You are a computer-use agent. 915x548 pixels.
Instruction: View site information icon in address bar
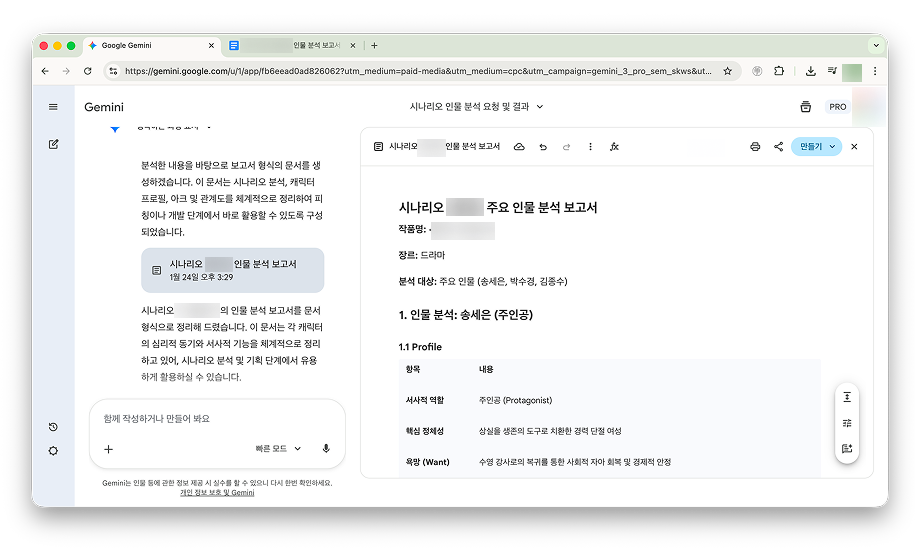click(113, 71)
